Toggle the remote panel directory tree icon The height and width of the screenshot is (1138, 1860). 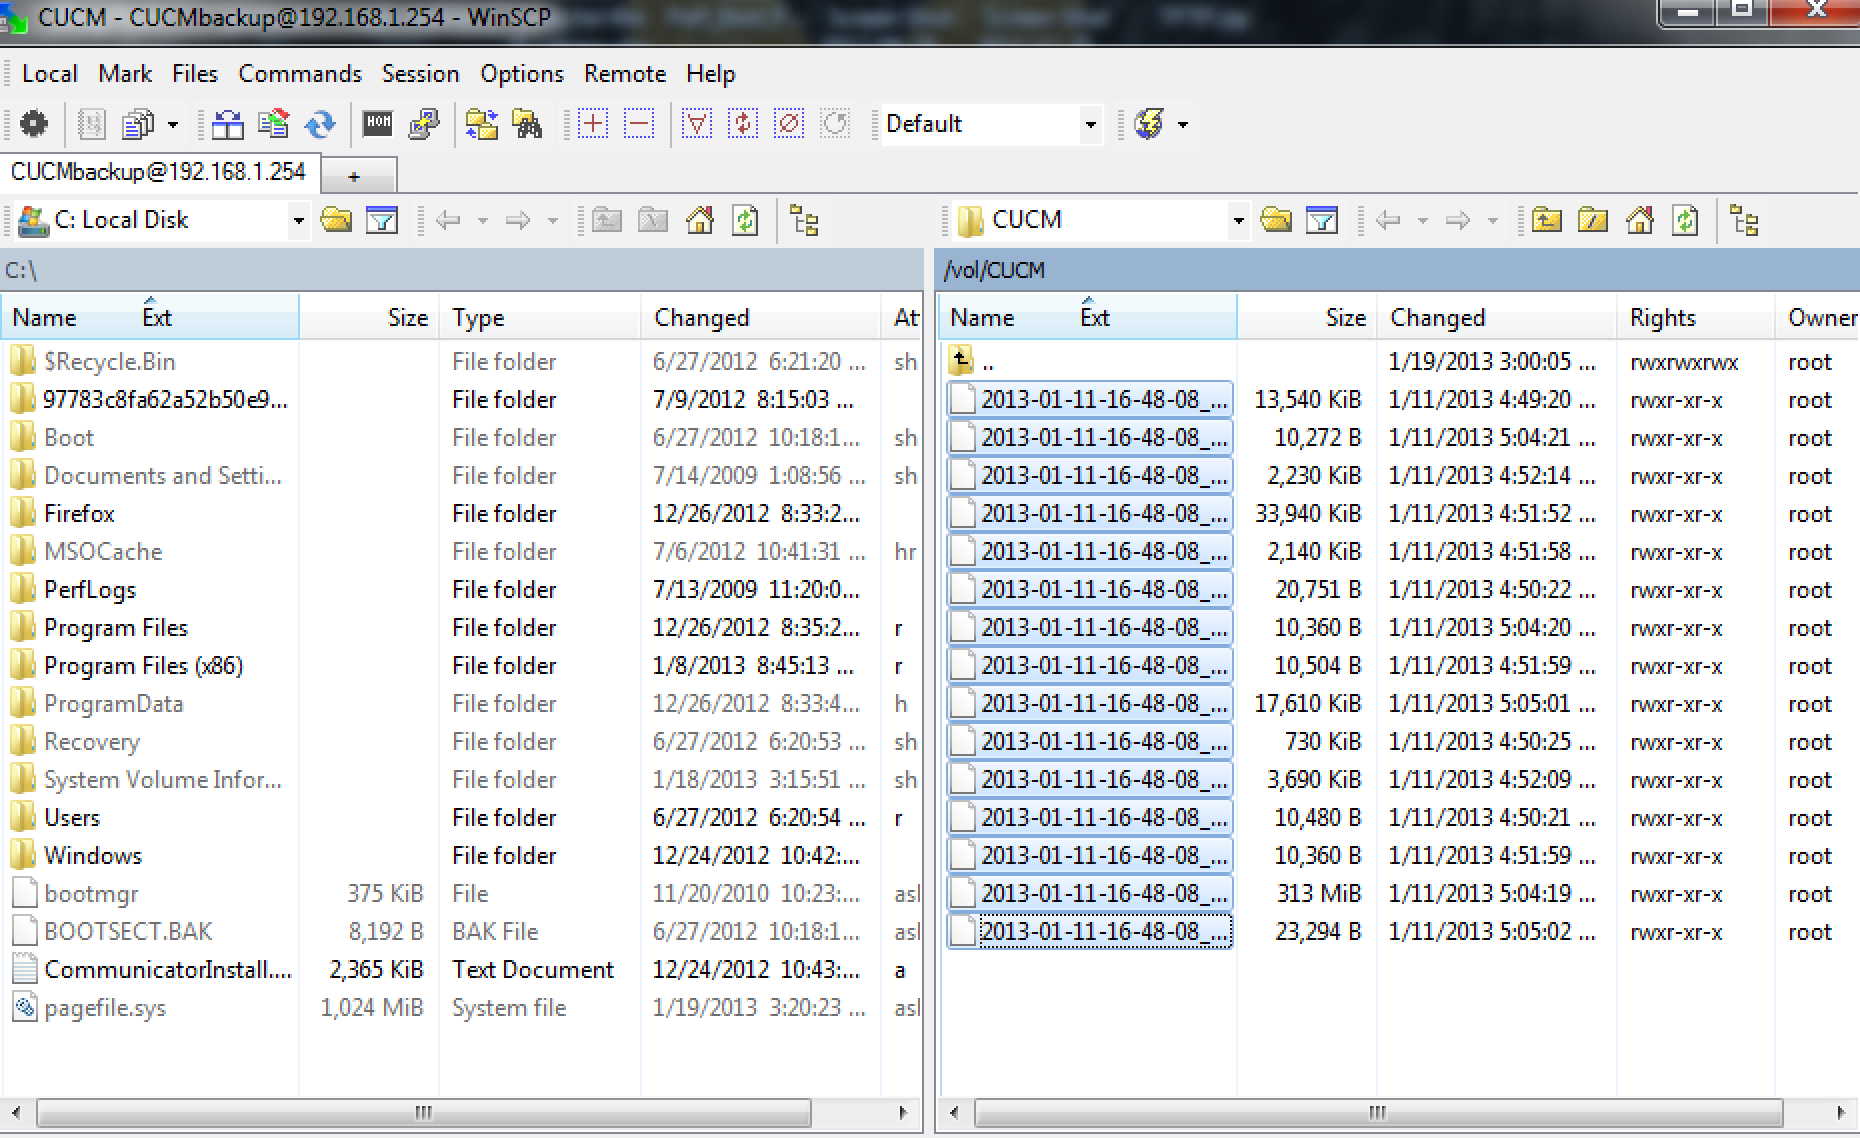coord(1744,220)
